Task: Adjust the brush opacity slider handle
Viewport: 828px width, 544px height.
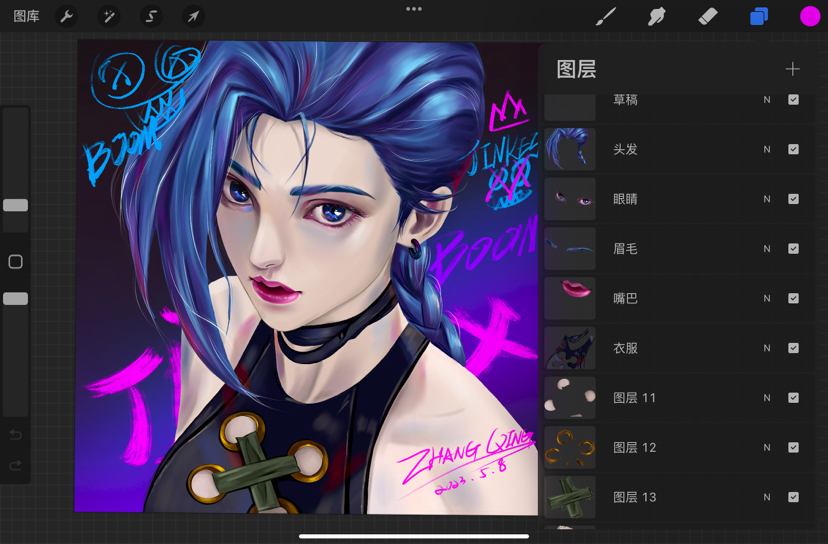Action: pos(15,299)
